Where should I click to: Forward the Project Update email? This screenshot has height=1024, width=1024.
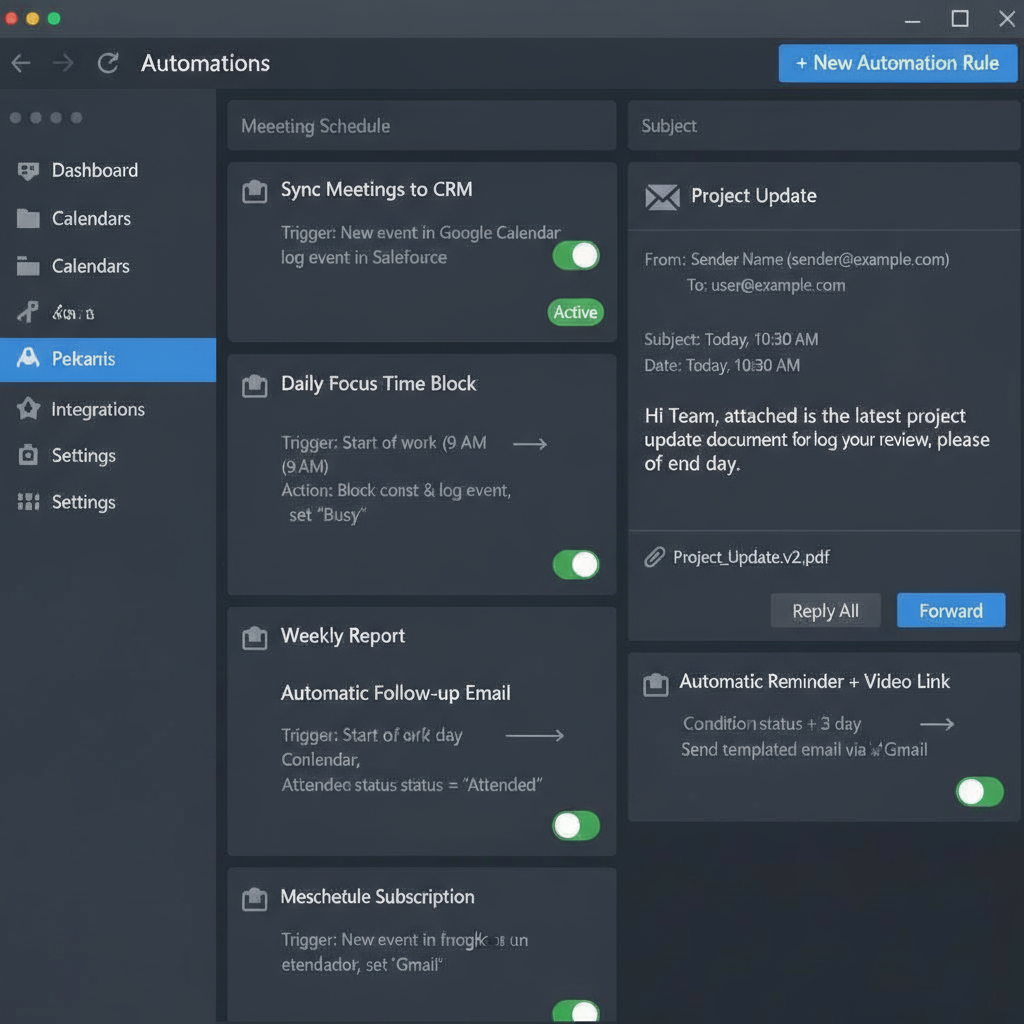coord(950,610)
